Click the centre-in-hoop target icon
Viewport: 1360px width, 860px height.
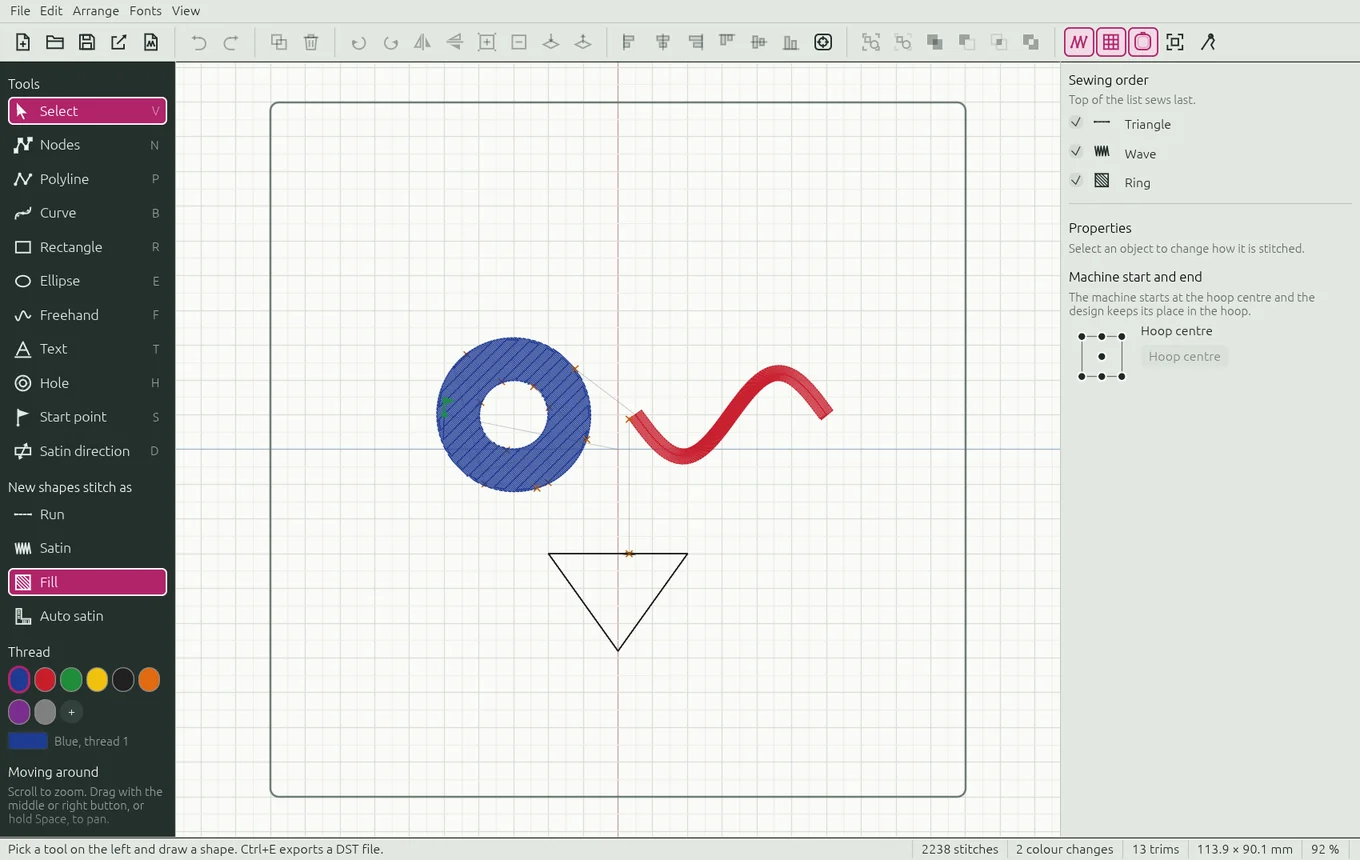click(x=823, y=42)
